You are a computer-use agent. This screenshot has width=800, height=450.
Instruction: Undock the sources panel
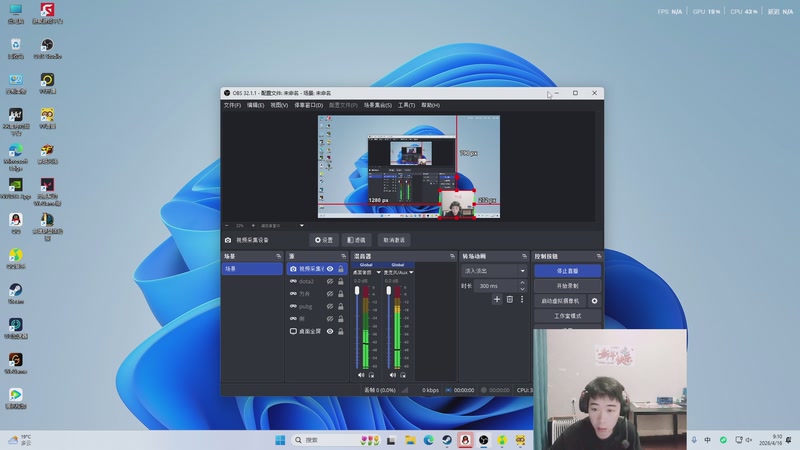[343, 256]
